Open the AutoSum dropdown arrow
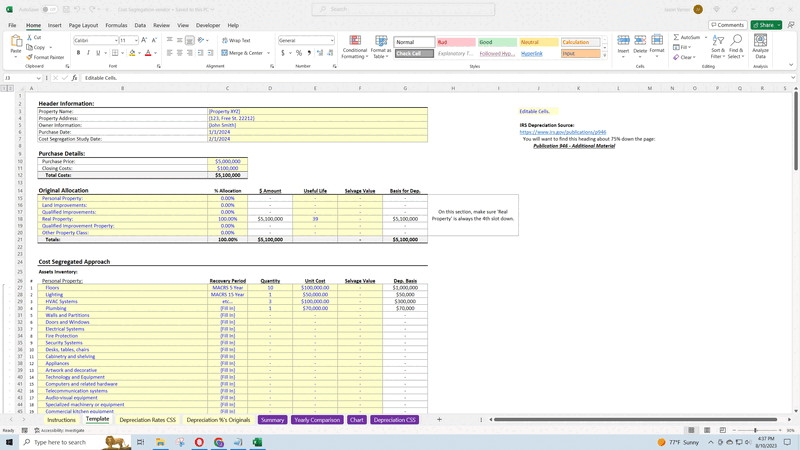The height and width of the screenshot is (450, 800). (x=704, y=37)
